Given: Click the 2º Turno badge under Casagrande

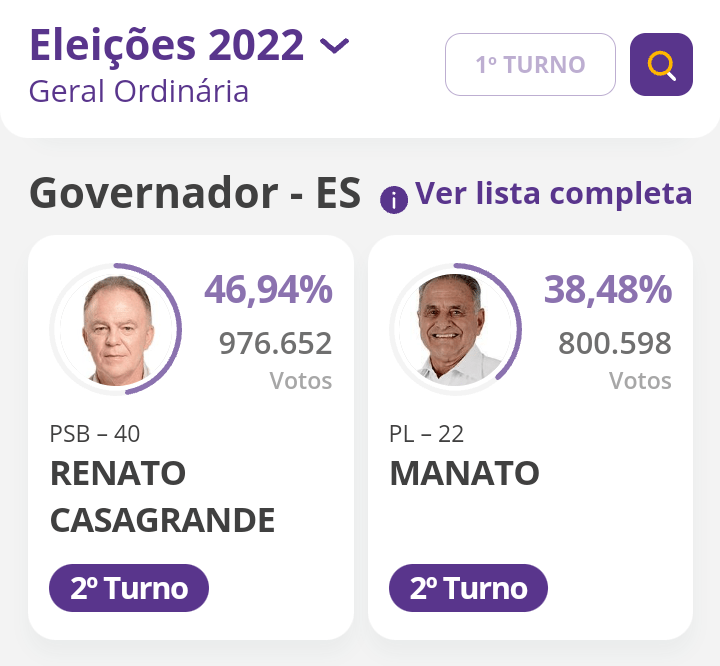Looking at the screenshot, I should click(x=129, y=588).
